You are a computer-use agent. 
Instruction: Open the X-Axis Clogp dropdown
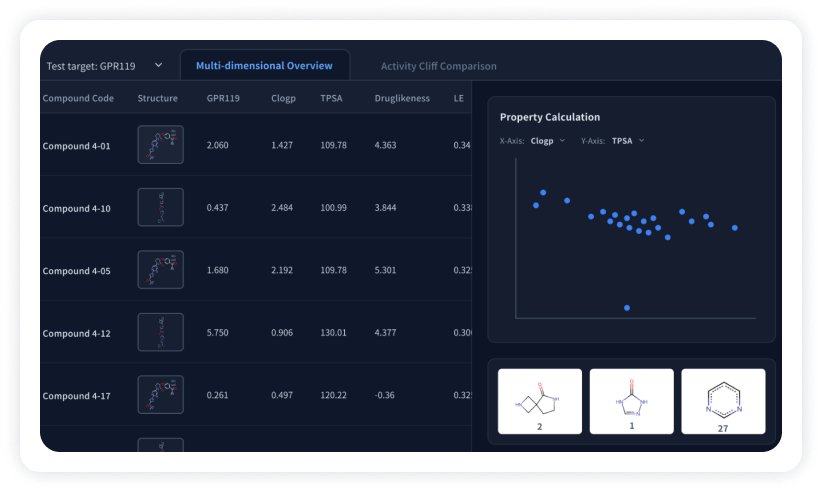(547, 141)
